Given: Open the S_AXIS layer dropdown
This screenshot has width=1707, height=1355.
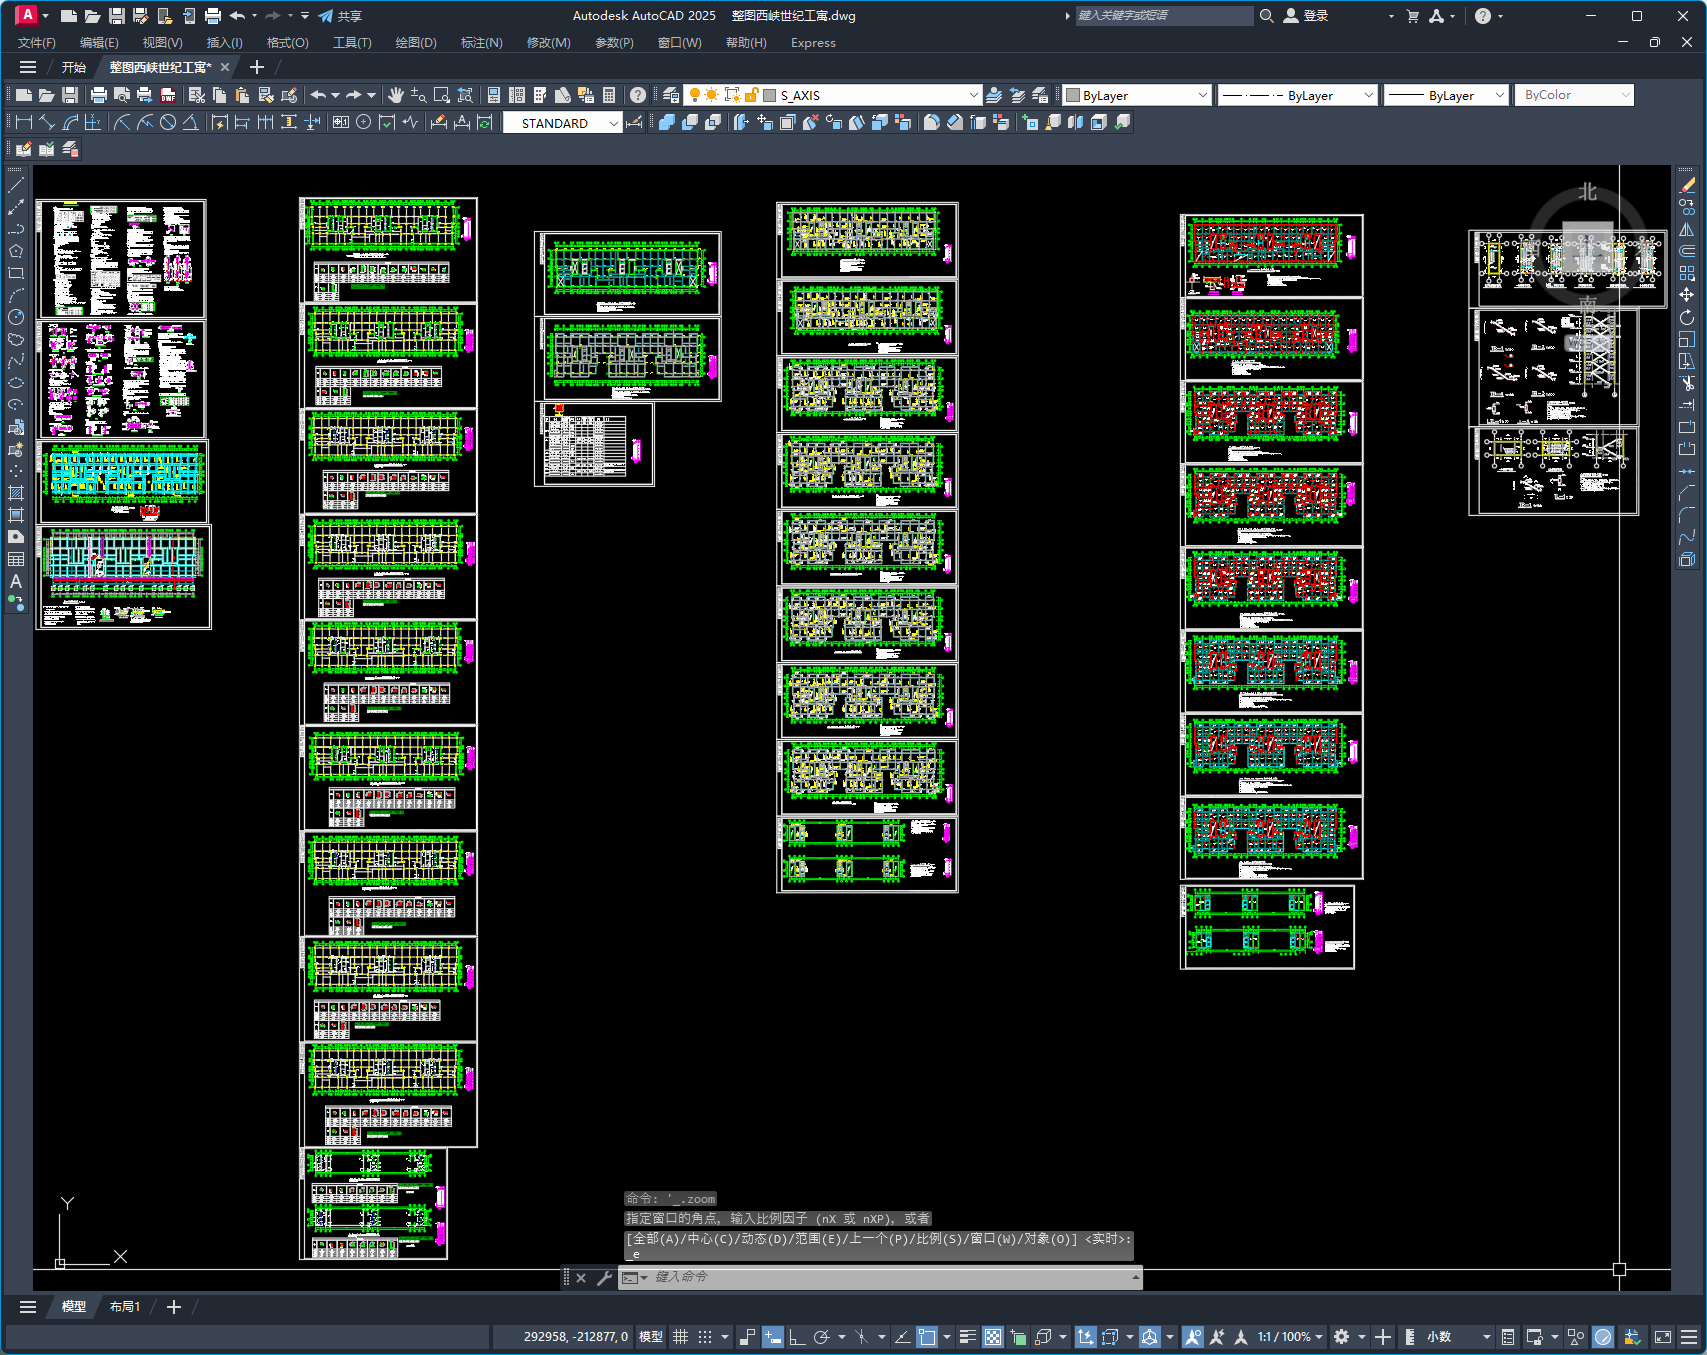Looking at the screenshot, I should click(x=973, y=95).
